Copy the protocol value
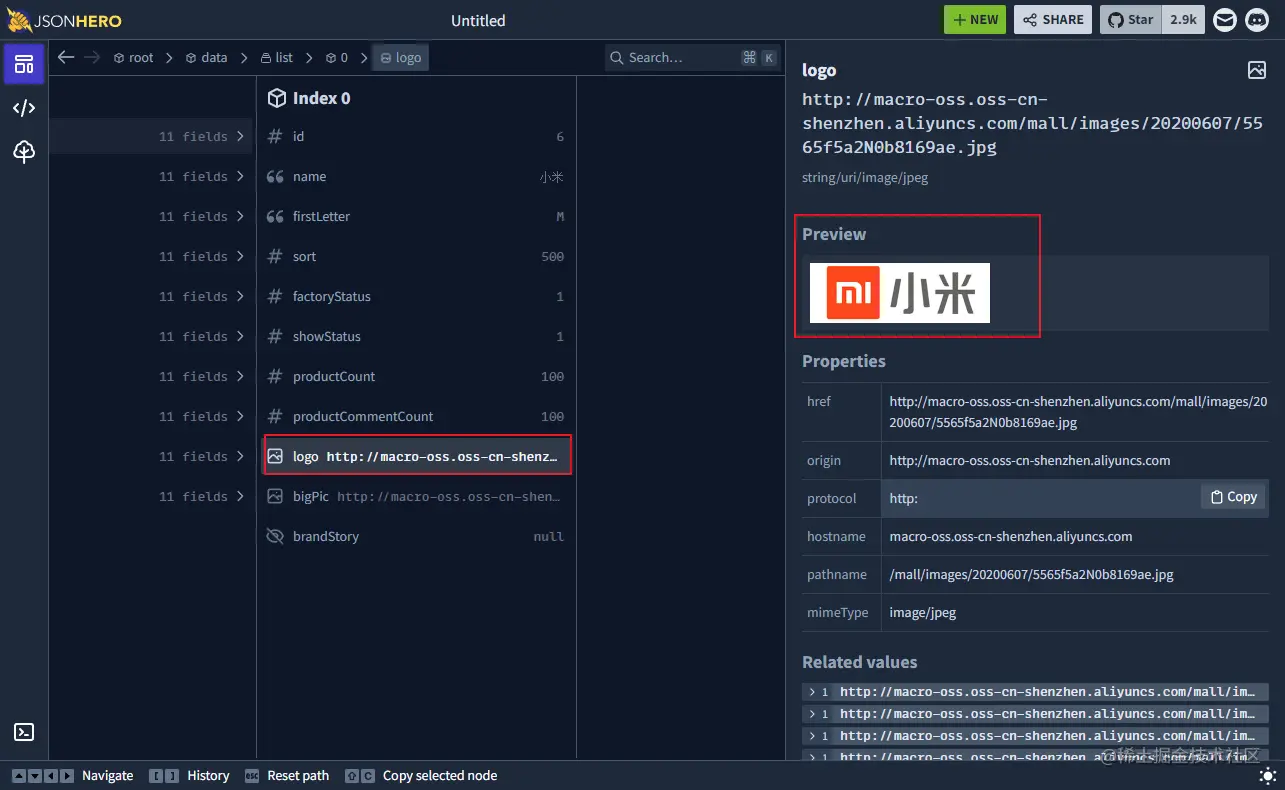Image resolution: width=1285 pixels, height=790 pixels. click(1233, 497)
